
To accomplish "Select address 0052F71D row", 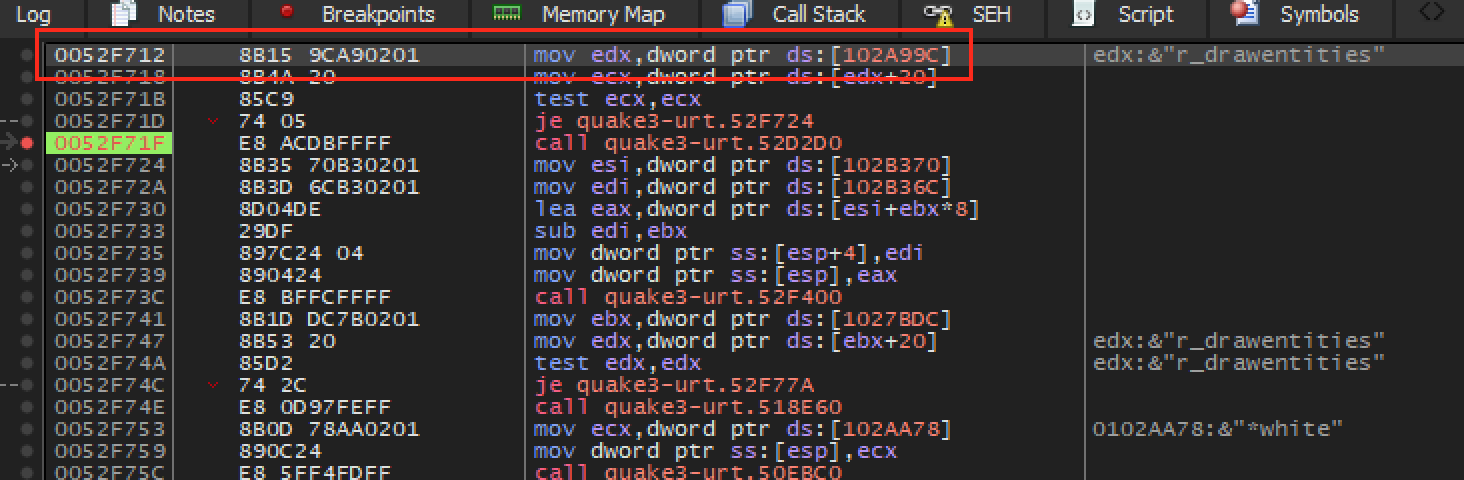I will click(x=110, y=121).
